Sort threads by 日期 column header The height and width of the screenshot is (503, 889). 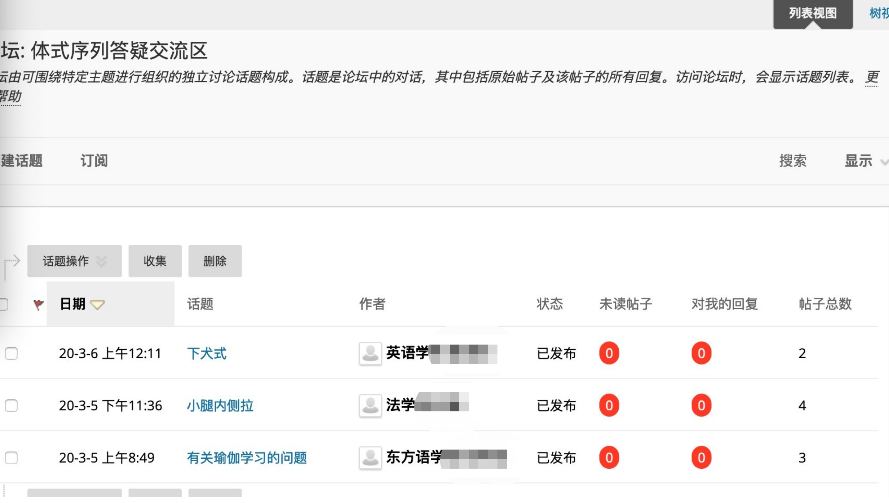pyautogui.click(x=72, y=304)
